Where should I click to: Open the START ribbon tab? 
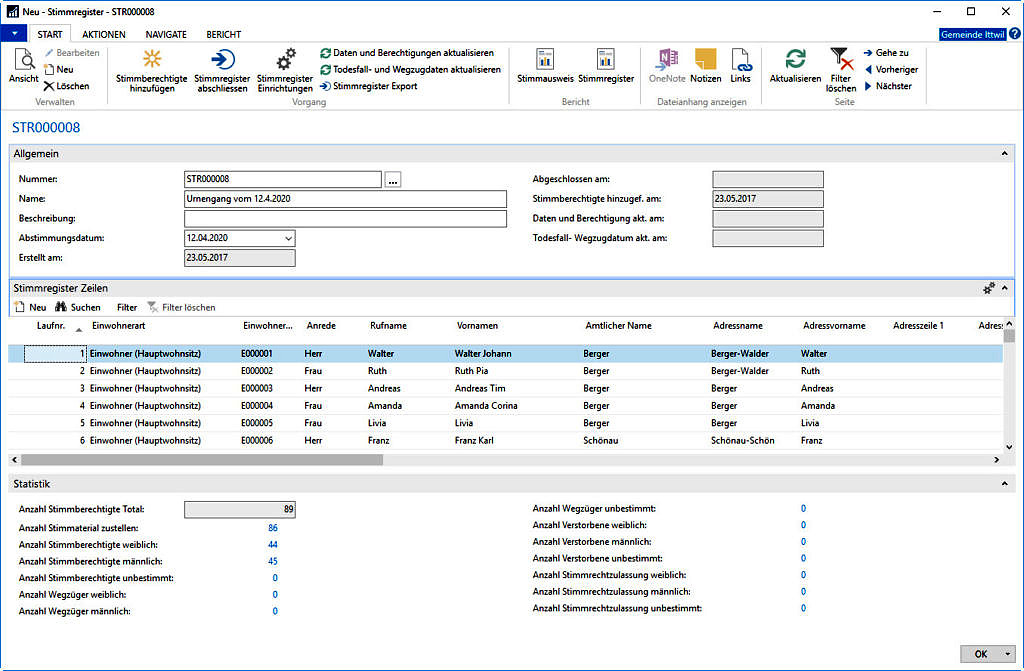coord(50,34)
